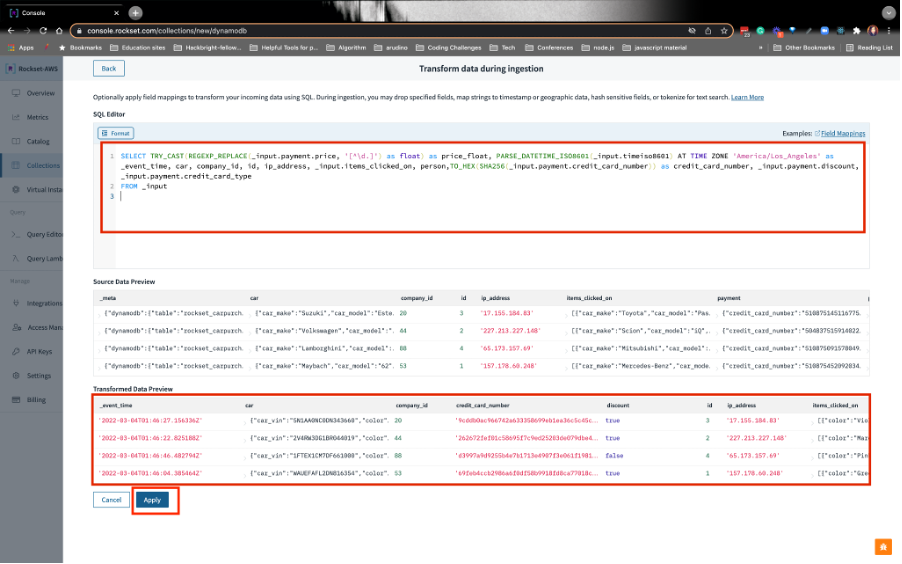Close the Console tab
Viewport: 902px width, 564px height.
(116, 13)
